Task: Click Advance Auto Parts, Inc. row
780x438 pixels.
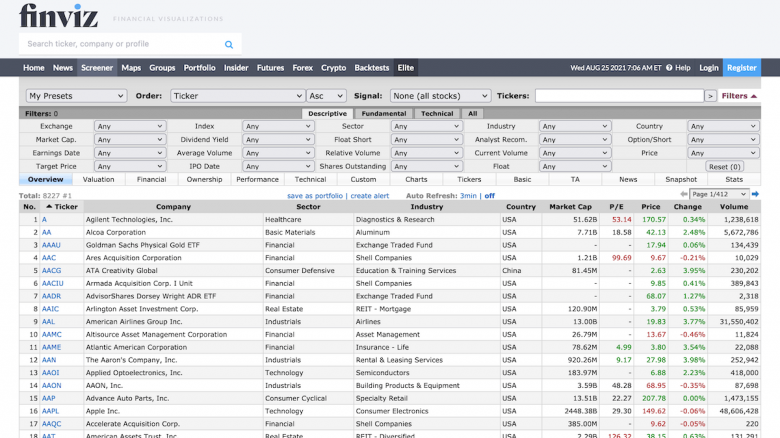Action: (390, 399)
